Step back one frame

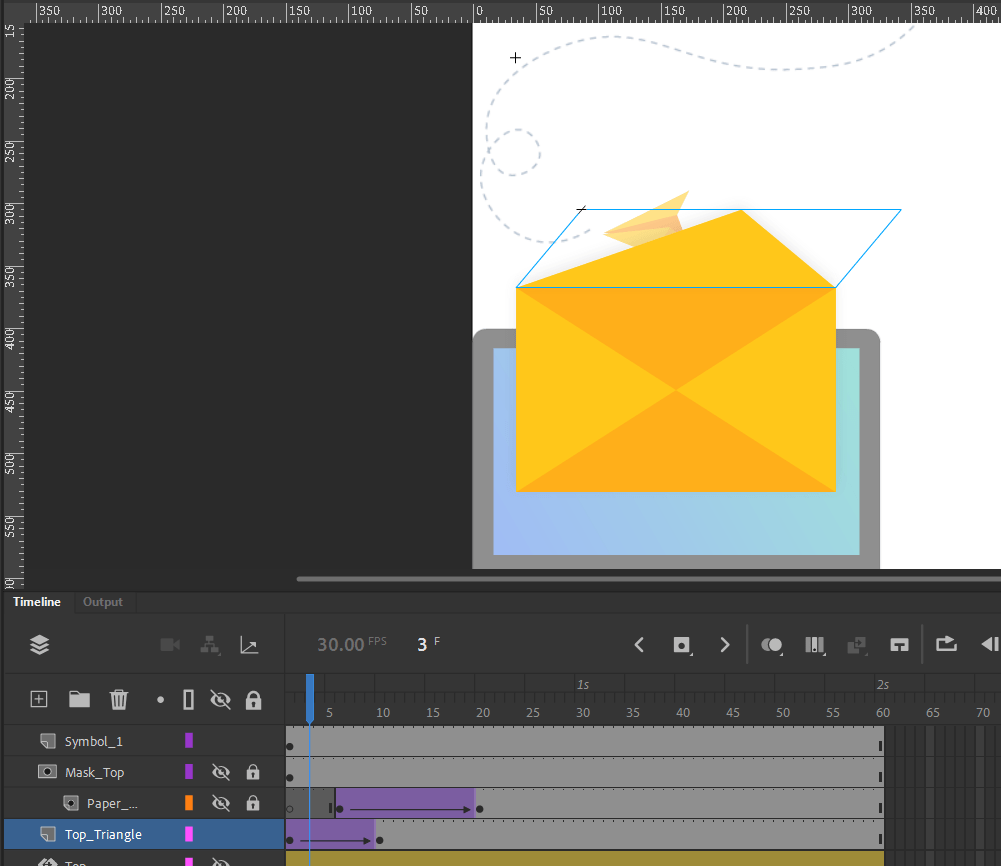pos(639,645)
